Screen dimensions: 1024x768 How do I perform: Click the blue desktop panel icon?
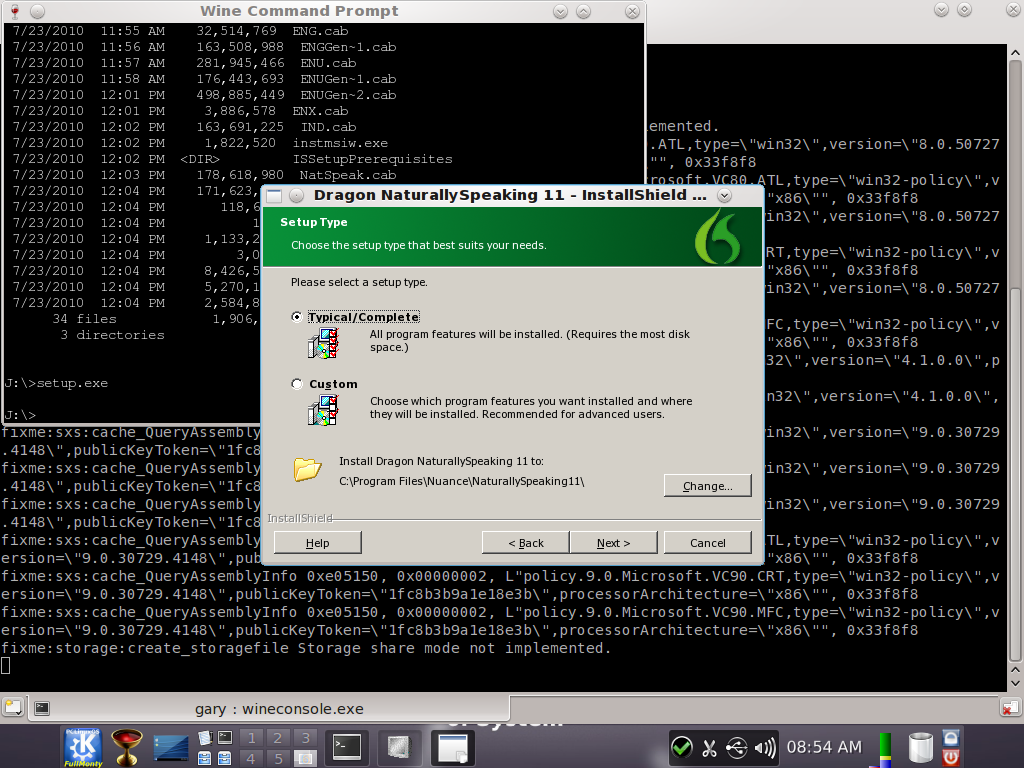pyautogui.click(x=171, y=748)
